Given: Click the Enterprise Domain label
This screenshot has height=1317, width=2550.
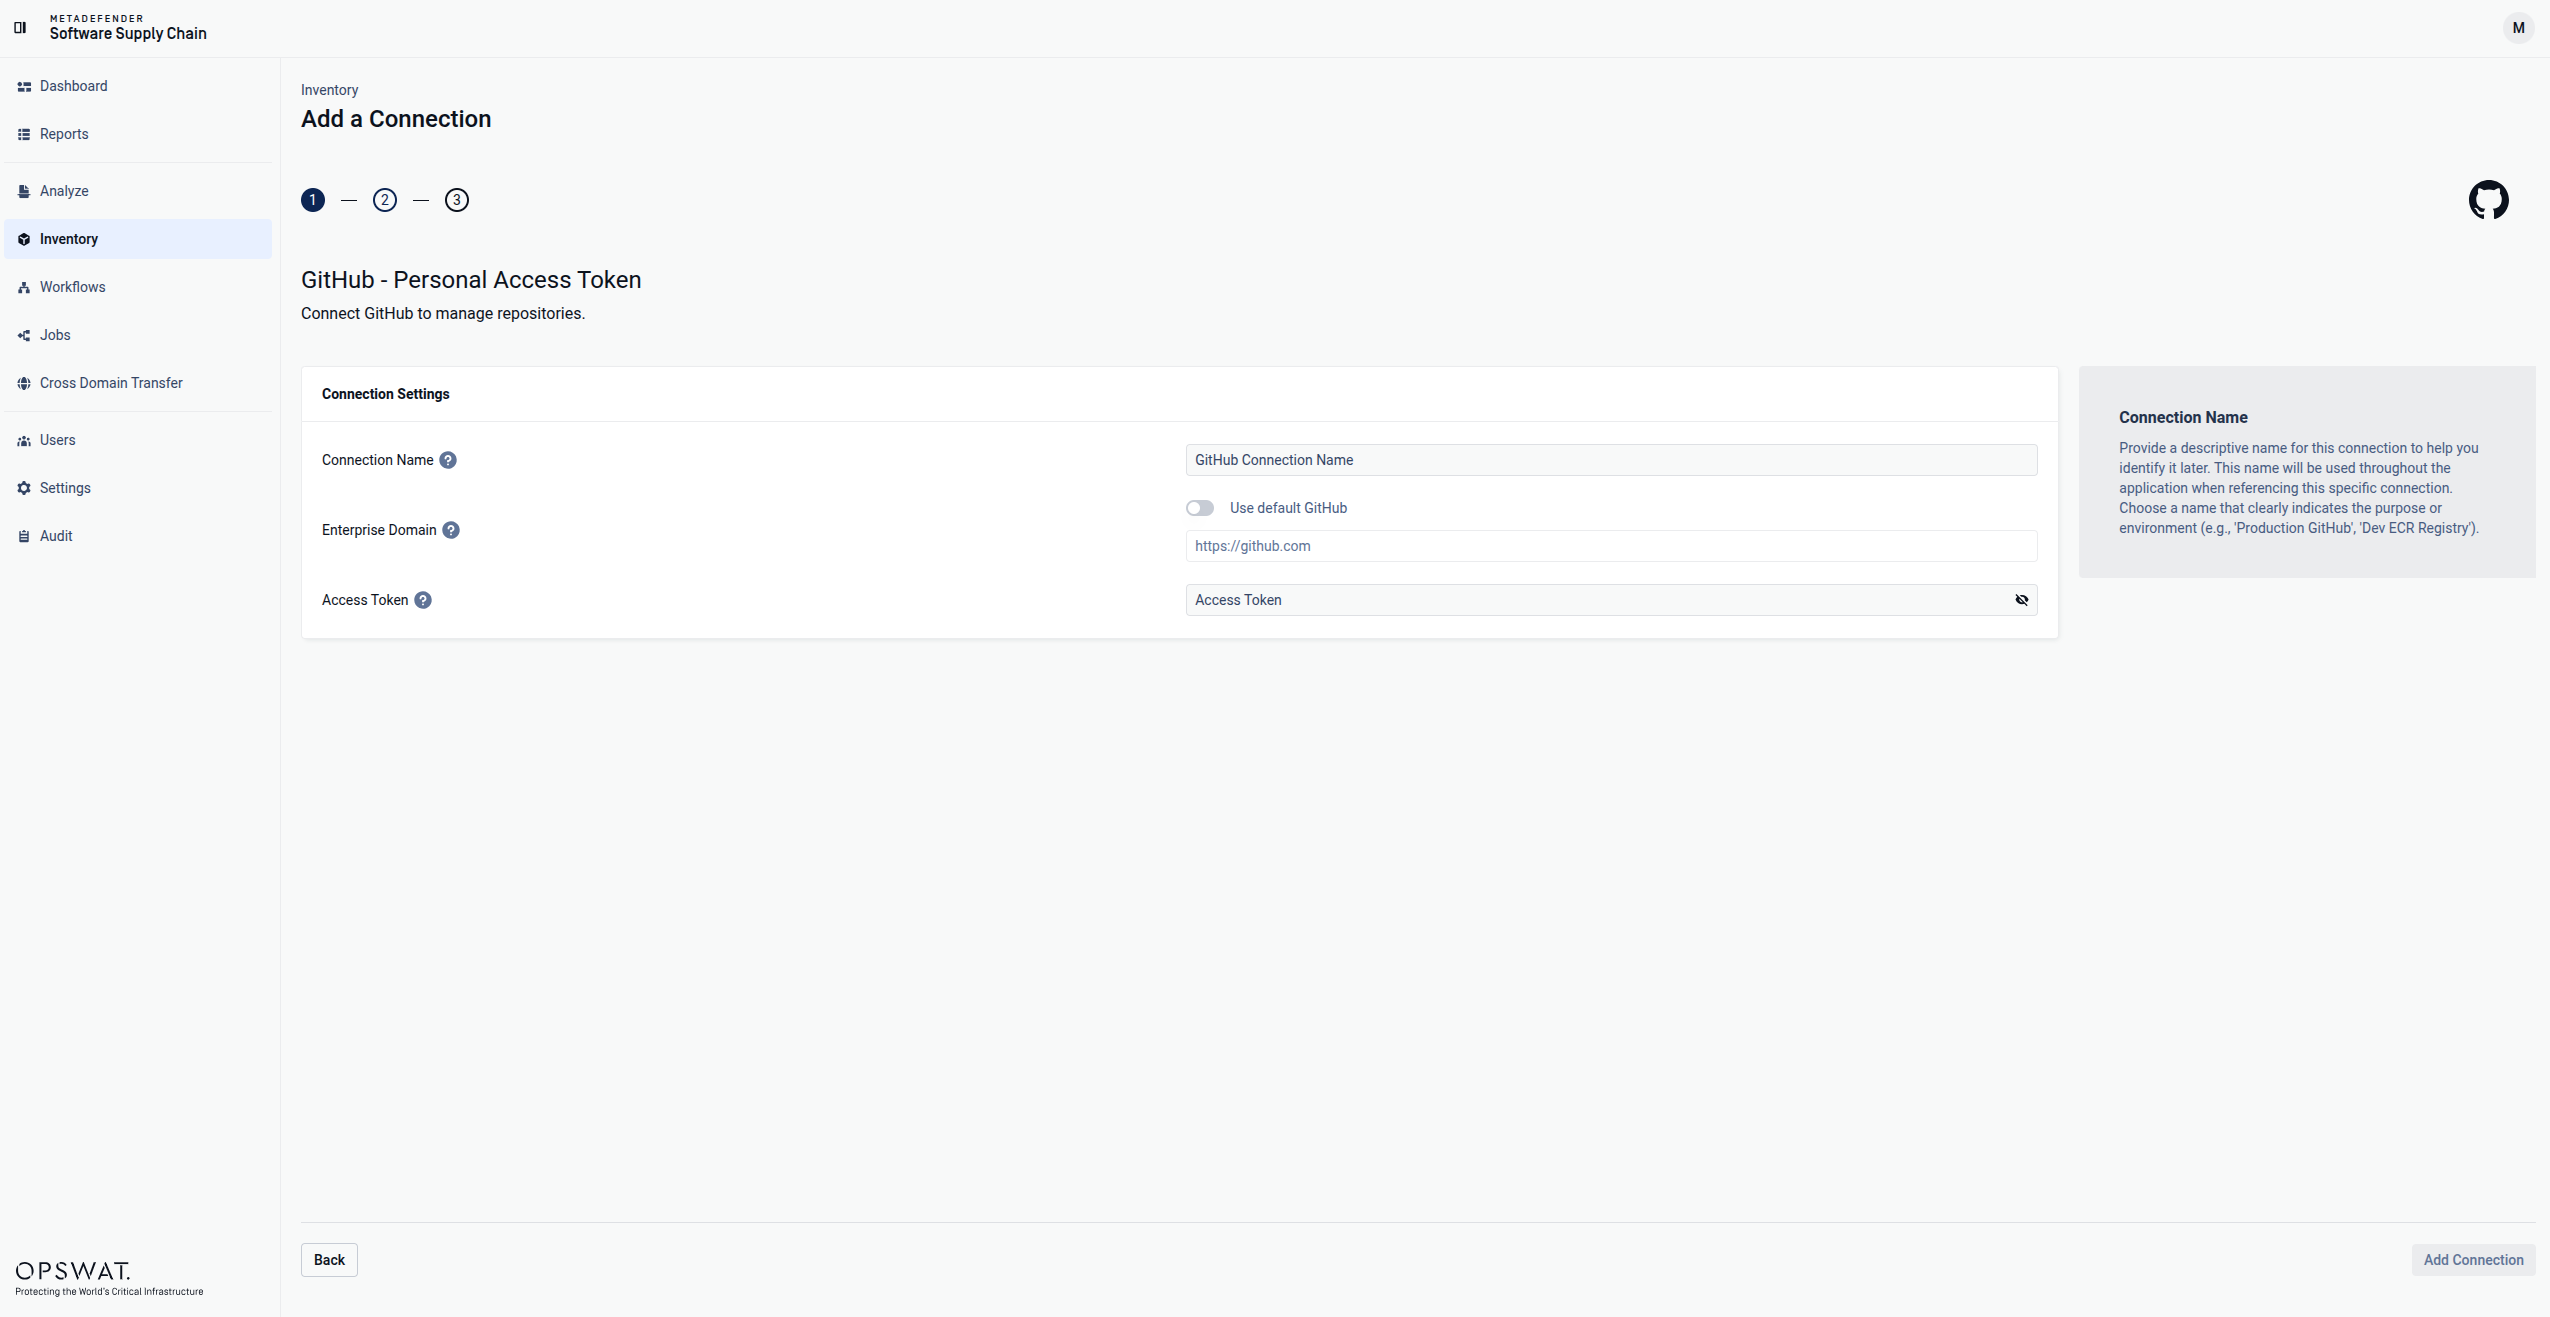Looking at the screenshot, I should coord(379,530).
